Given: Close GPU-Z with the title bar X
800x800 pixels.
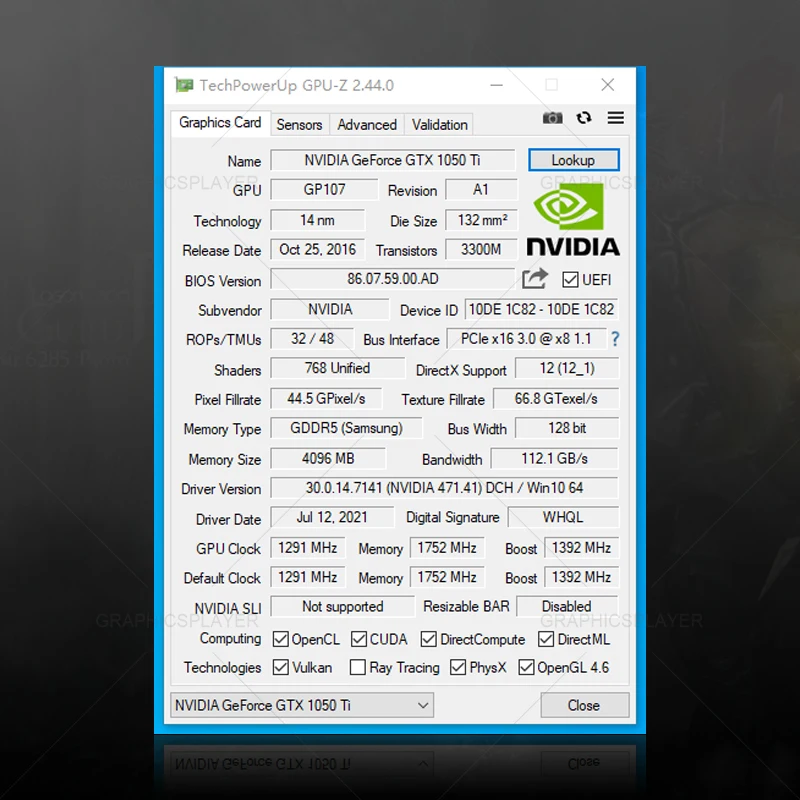Looking at the screenshot, I should pos(607,85).
